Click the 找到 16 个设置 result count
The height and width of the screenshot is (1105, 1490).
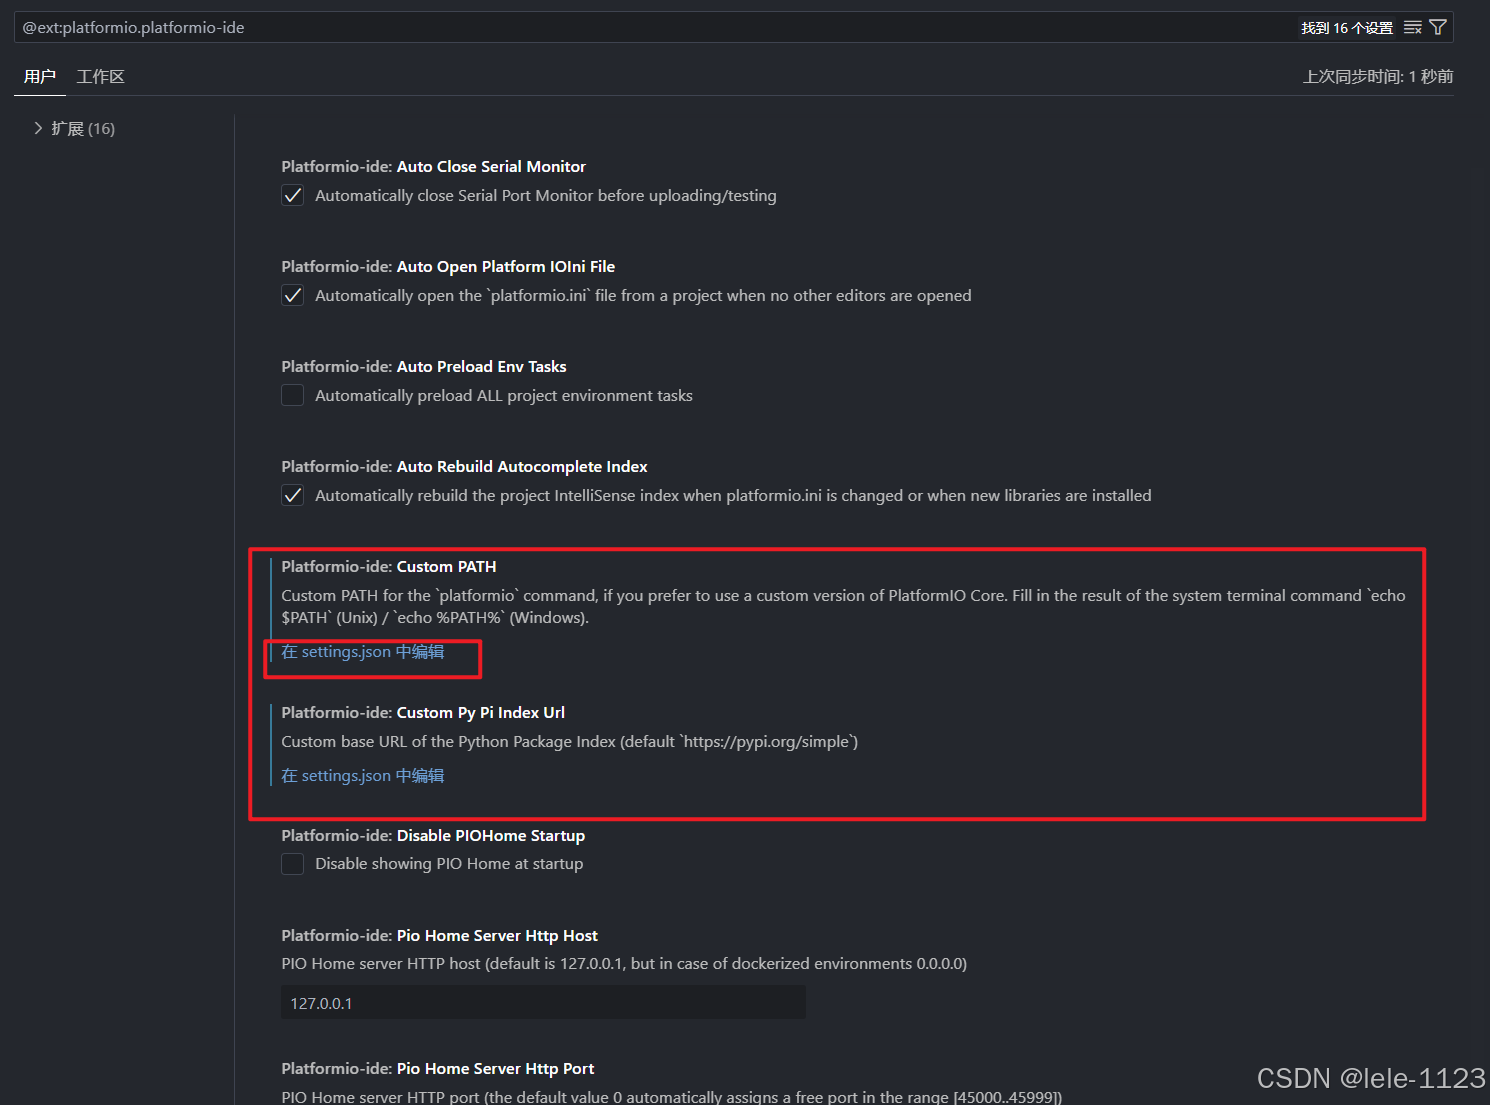(1347, 28)
